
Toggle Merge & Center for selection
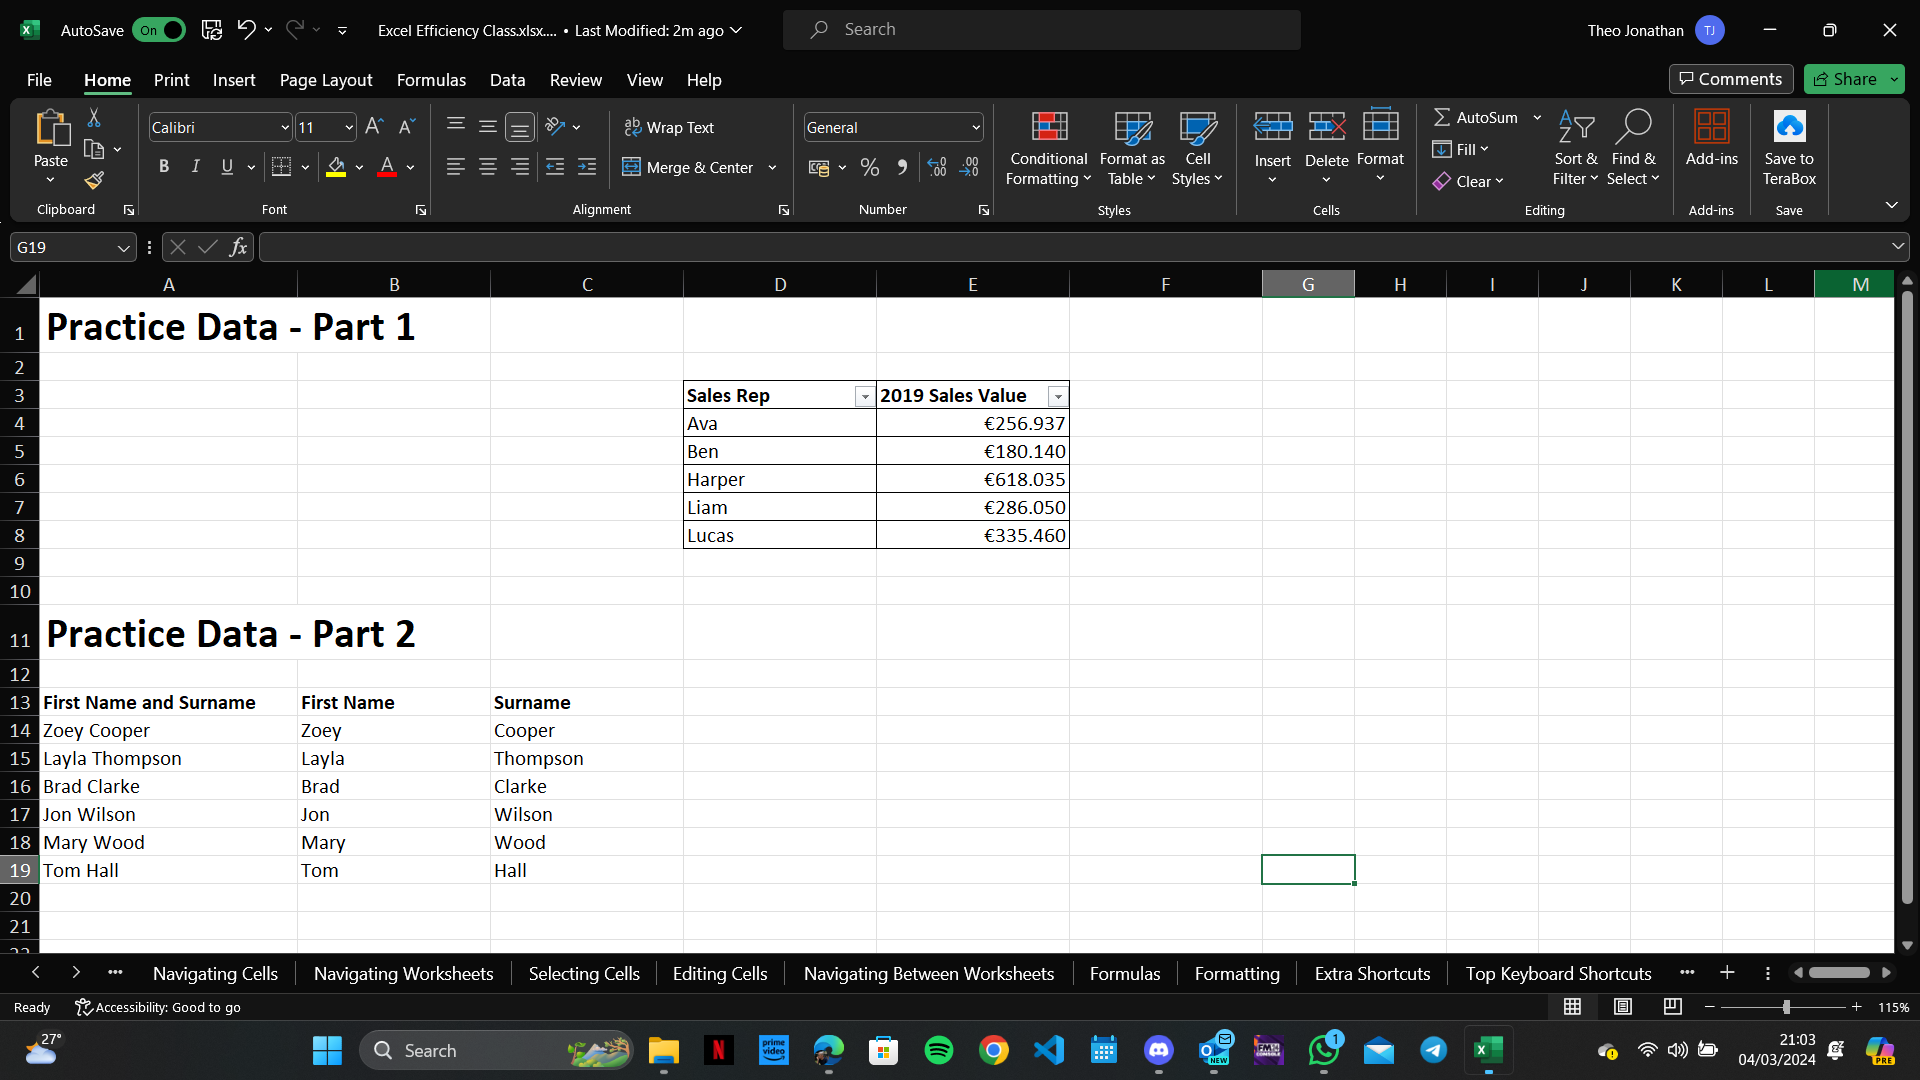tap(688, 167)
